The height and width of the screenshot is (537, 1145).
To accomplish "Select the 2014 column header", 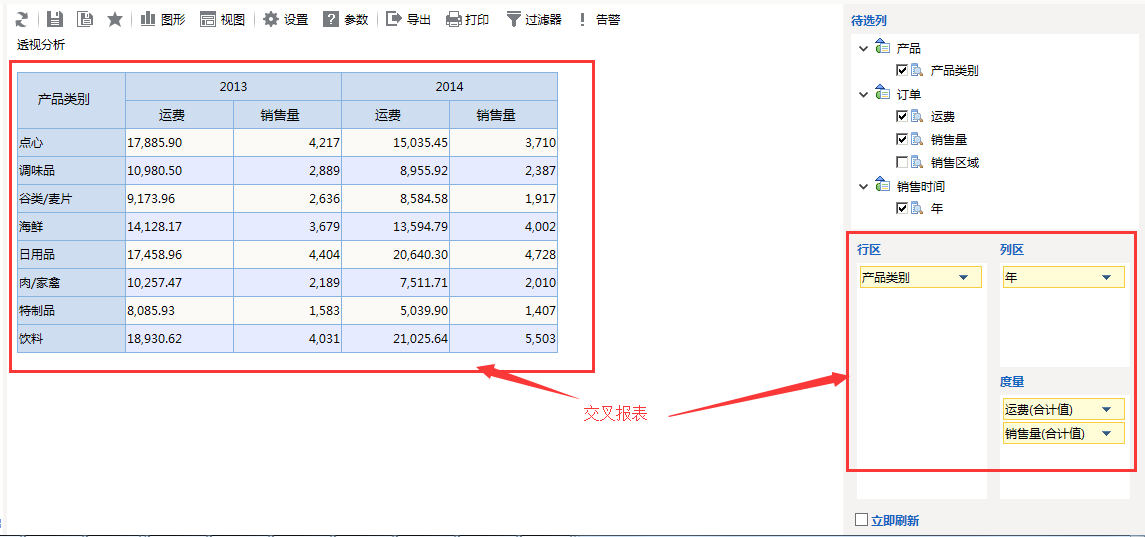I will pyautogui.click(x=450, y=86).
